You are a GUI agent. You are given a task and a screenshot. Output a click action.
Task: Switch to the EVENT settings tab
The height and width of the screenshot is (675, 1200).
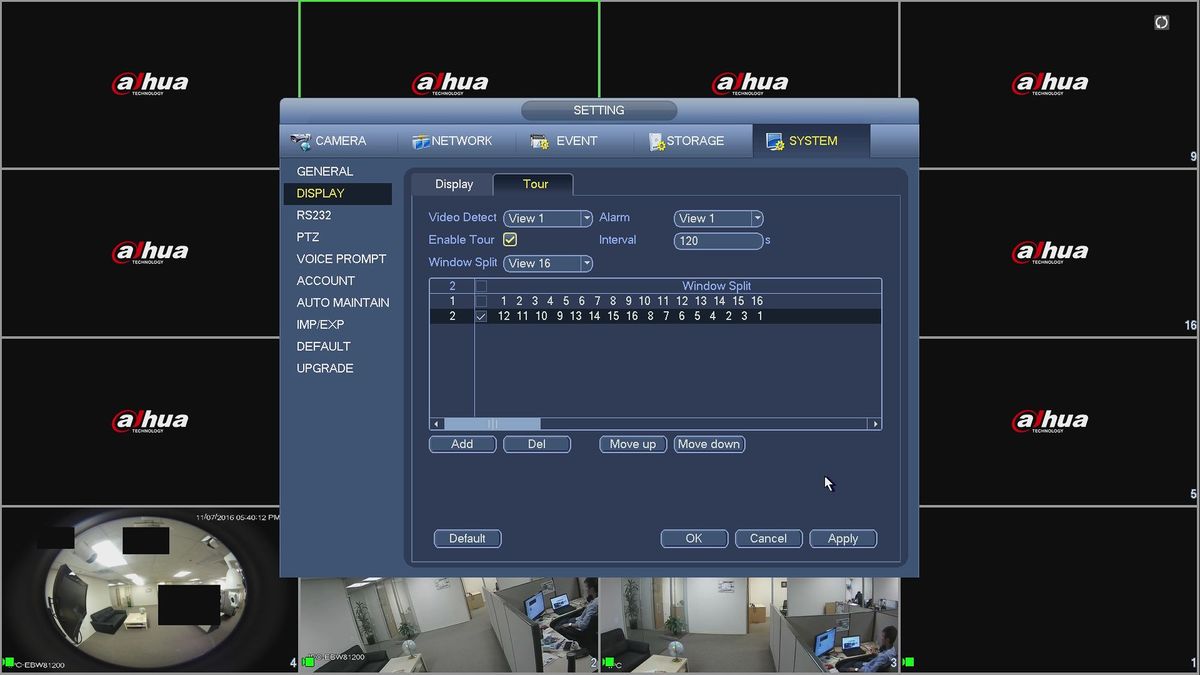pos(564,141)
